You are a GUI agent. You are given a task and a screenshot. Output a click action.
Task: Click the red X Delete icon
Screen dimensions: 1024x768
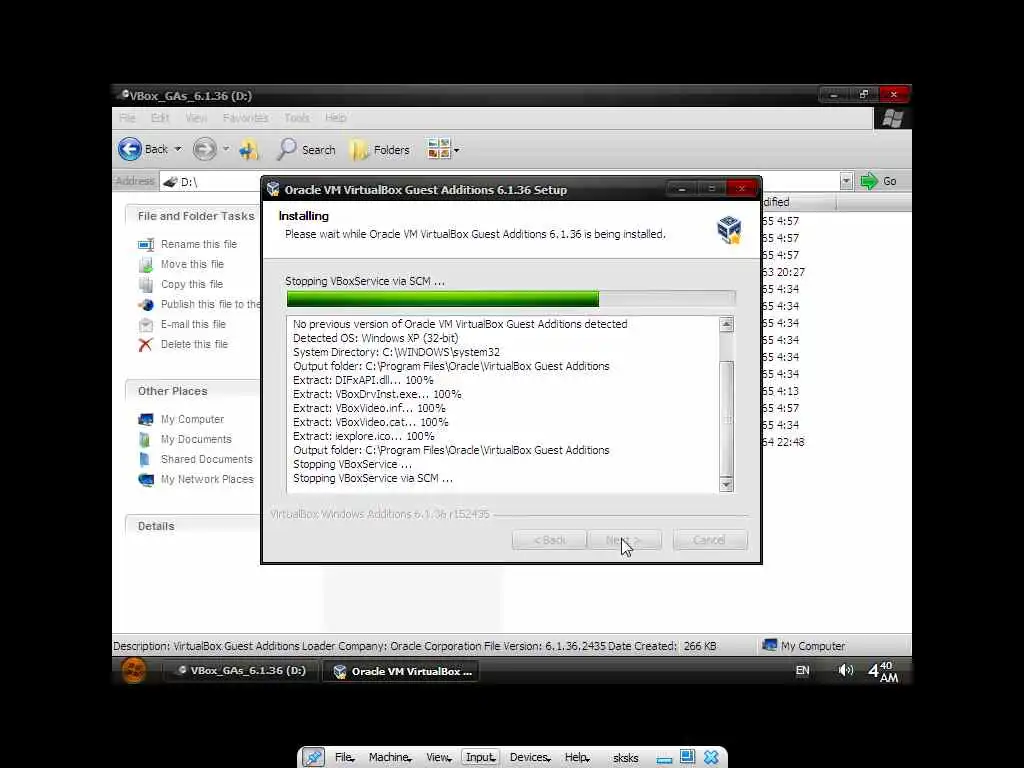click(x=146, y=344)
